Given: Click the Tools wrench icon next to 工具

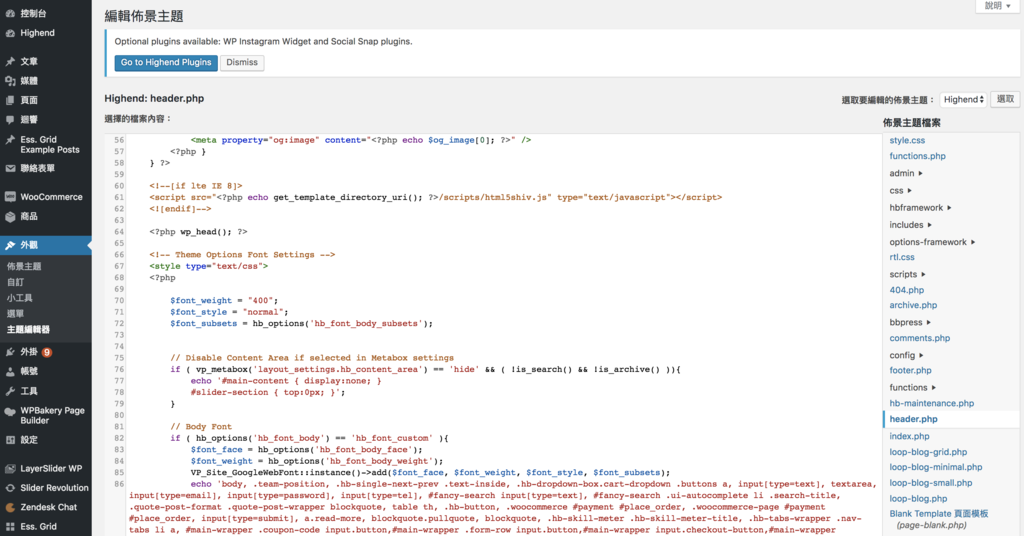Looking at the screenshot, I should [10, 391].
